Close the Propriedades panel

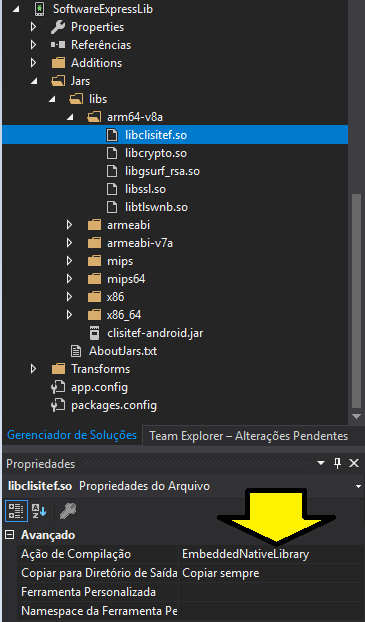(354, 463)
